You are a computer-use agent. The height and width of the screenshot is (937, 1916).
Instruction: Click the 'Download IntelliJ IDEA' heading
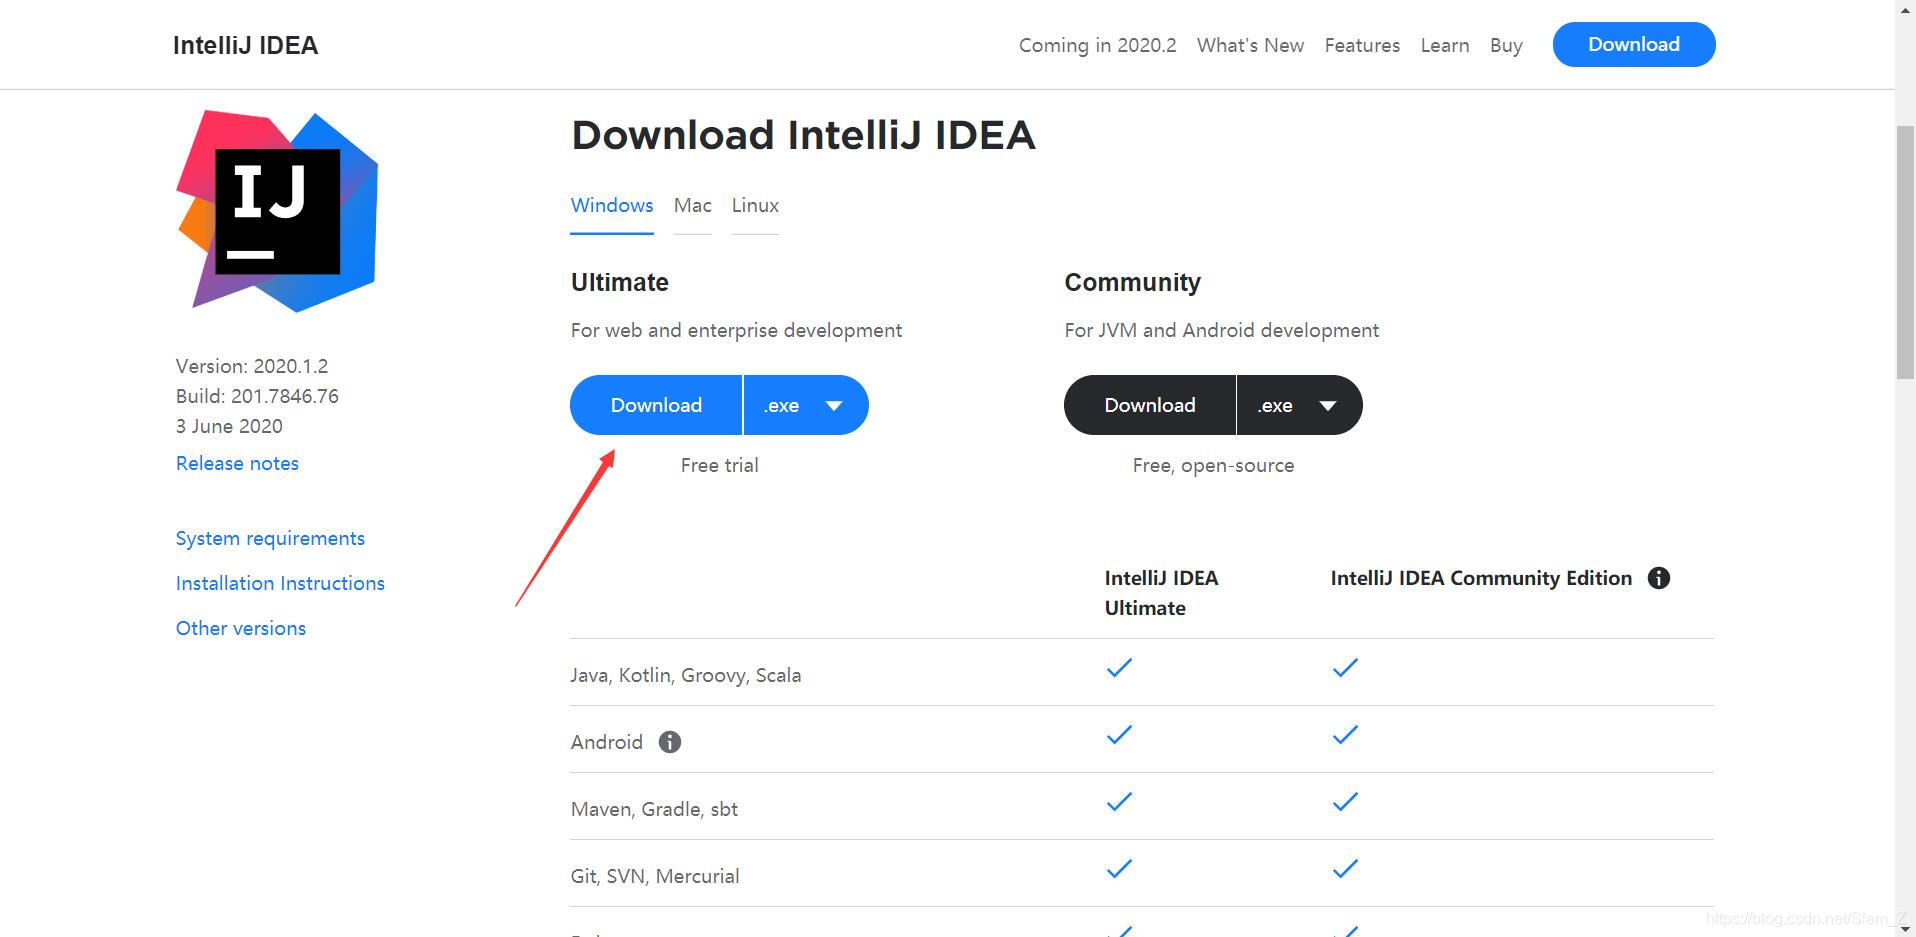[803, 135]
